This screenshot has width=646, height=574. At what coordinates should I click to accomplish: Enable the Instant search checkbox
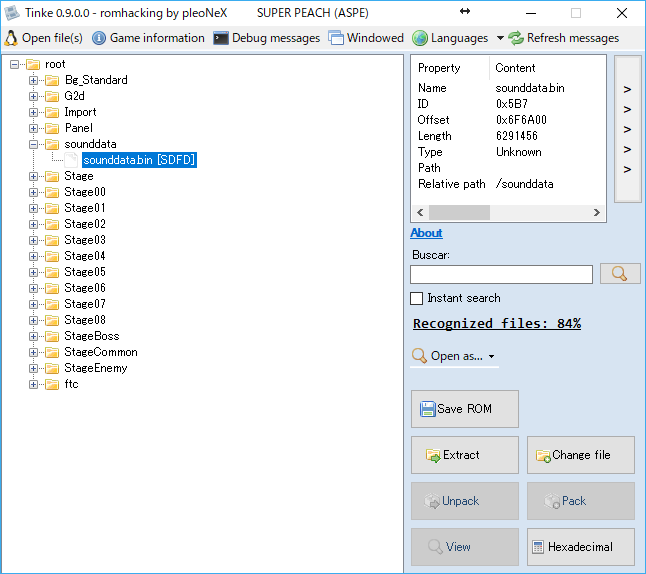point(417,298)
